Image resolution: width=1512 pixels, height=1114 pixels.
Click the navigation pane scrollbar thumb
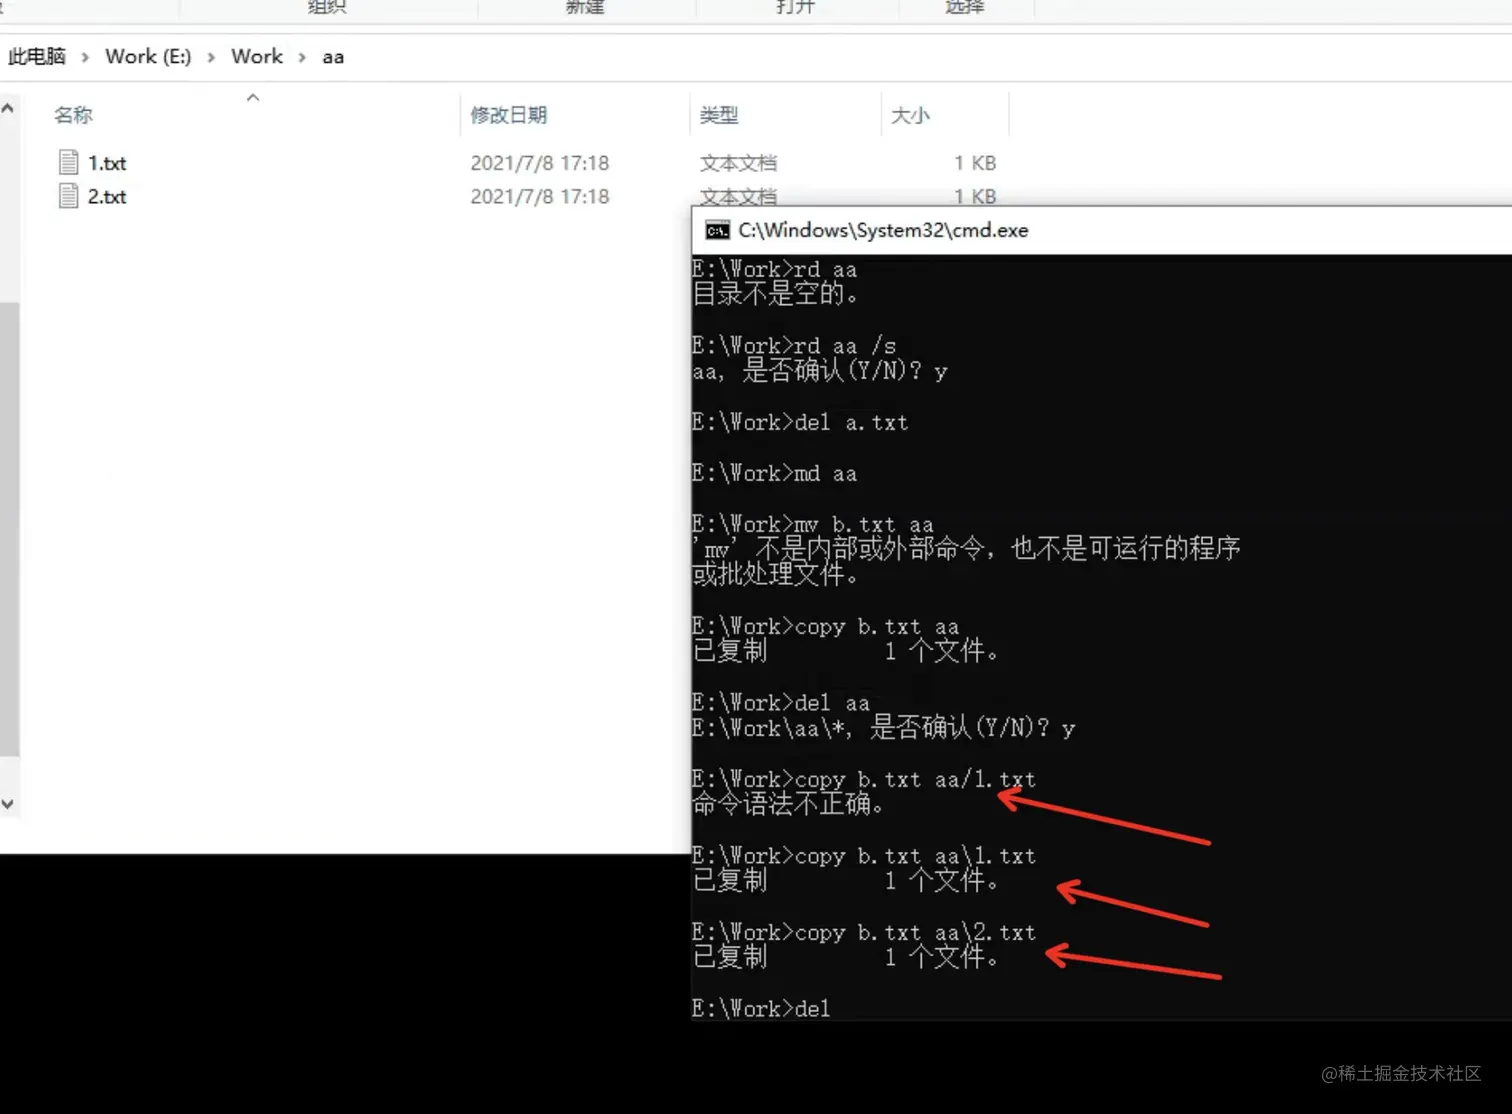(9, 528)
